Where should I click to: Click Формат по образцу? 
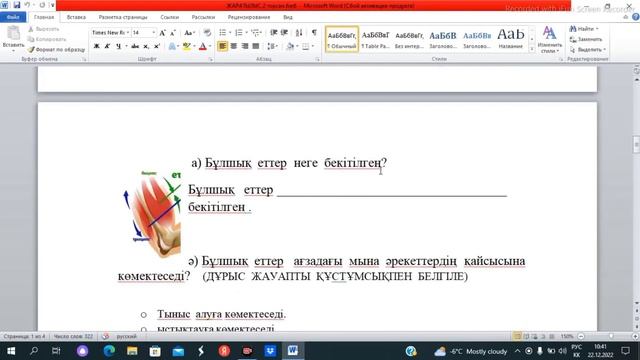coord(56,49)
